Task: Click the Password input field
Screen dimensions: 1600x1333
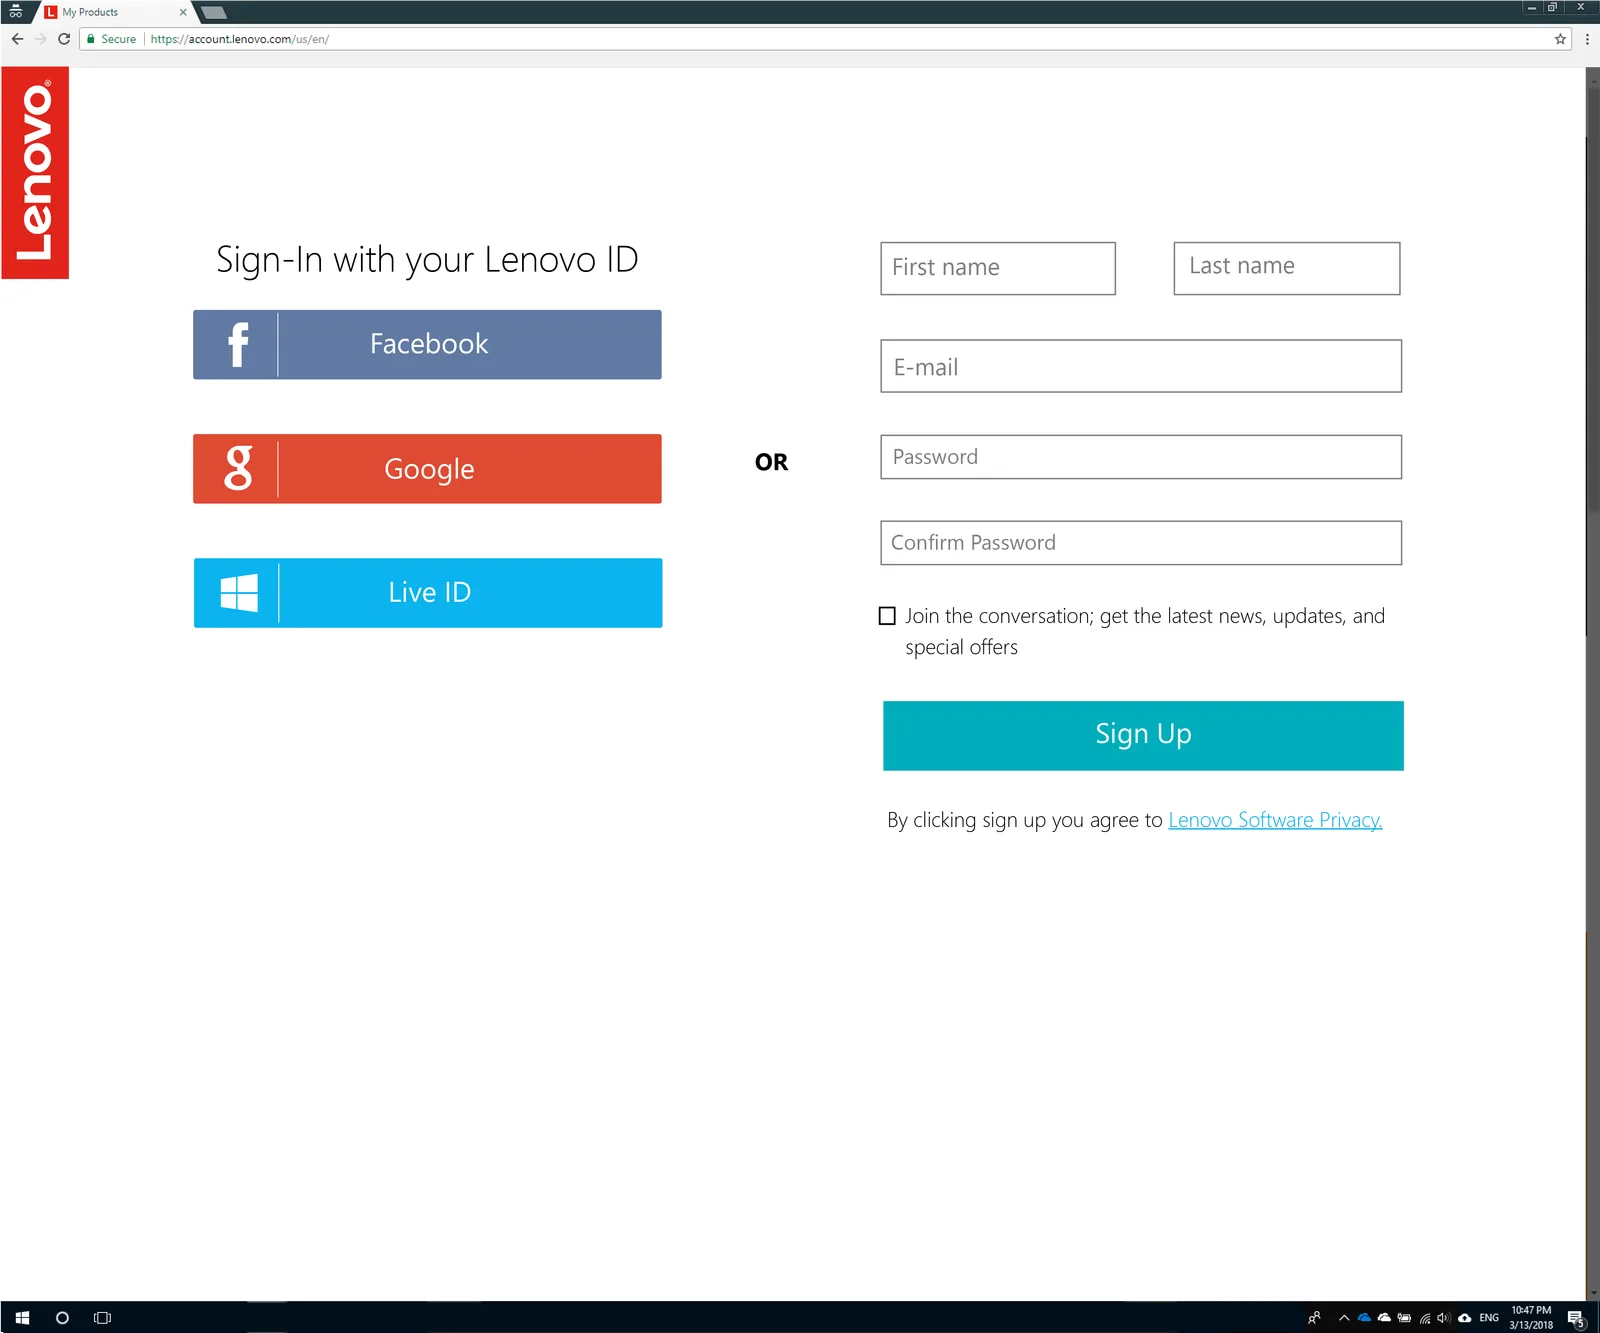Action: point(1141,457)
